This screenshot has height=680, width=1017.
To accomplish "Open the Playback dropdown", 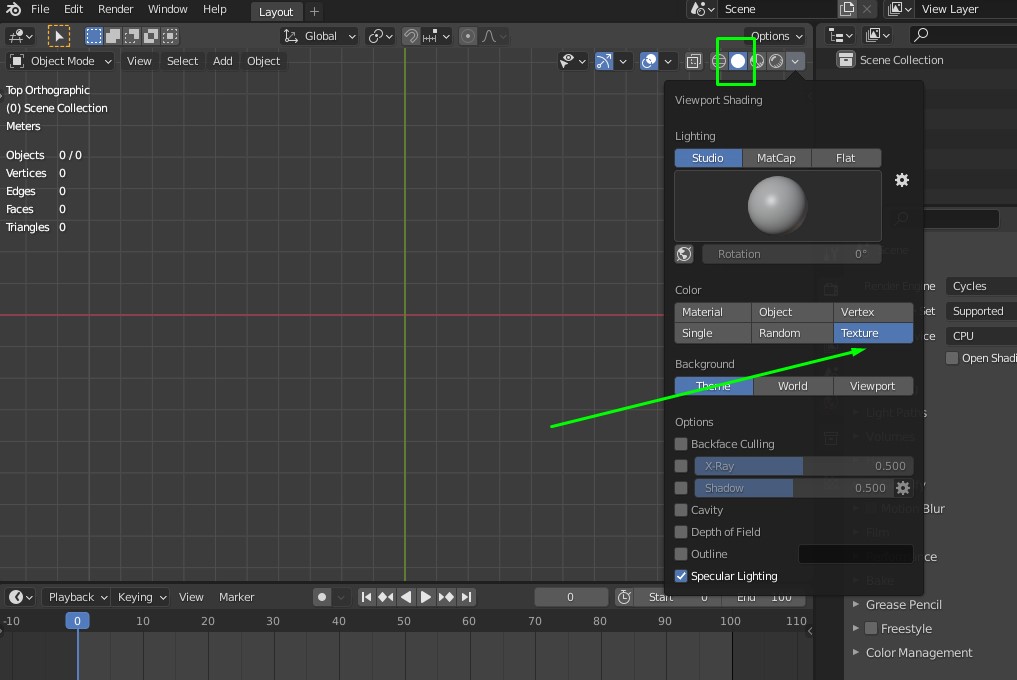I will 77,597.
